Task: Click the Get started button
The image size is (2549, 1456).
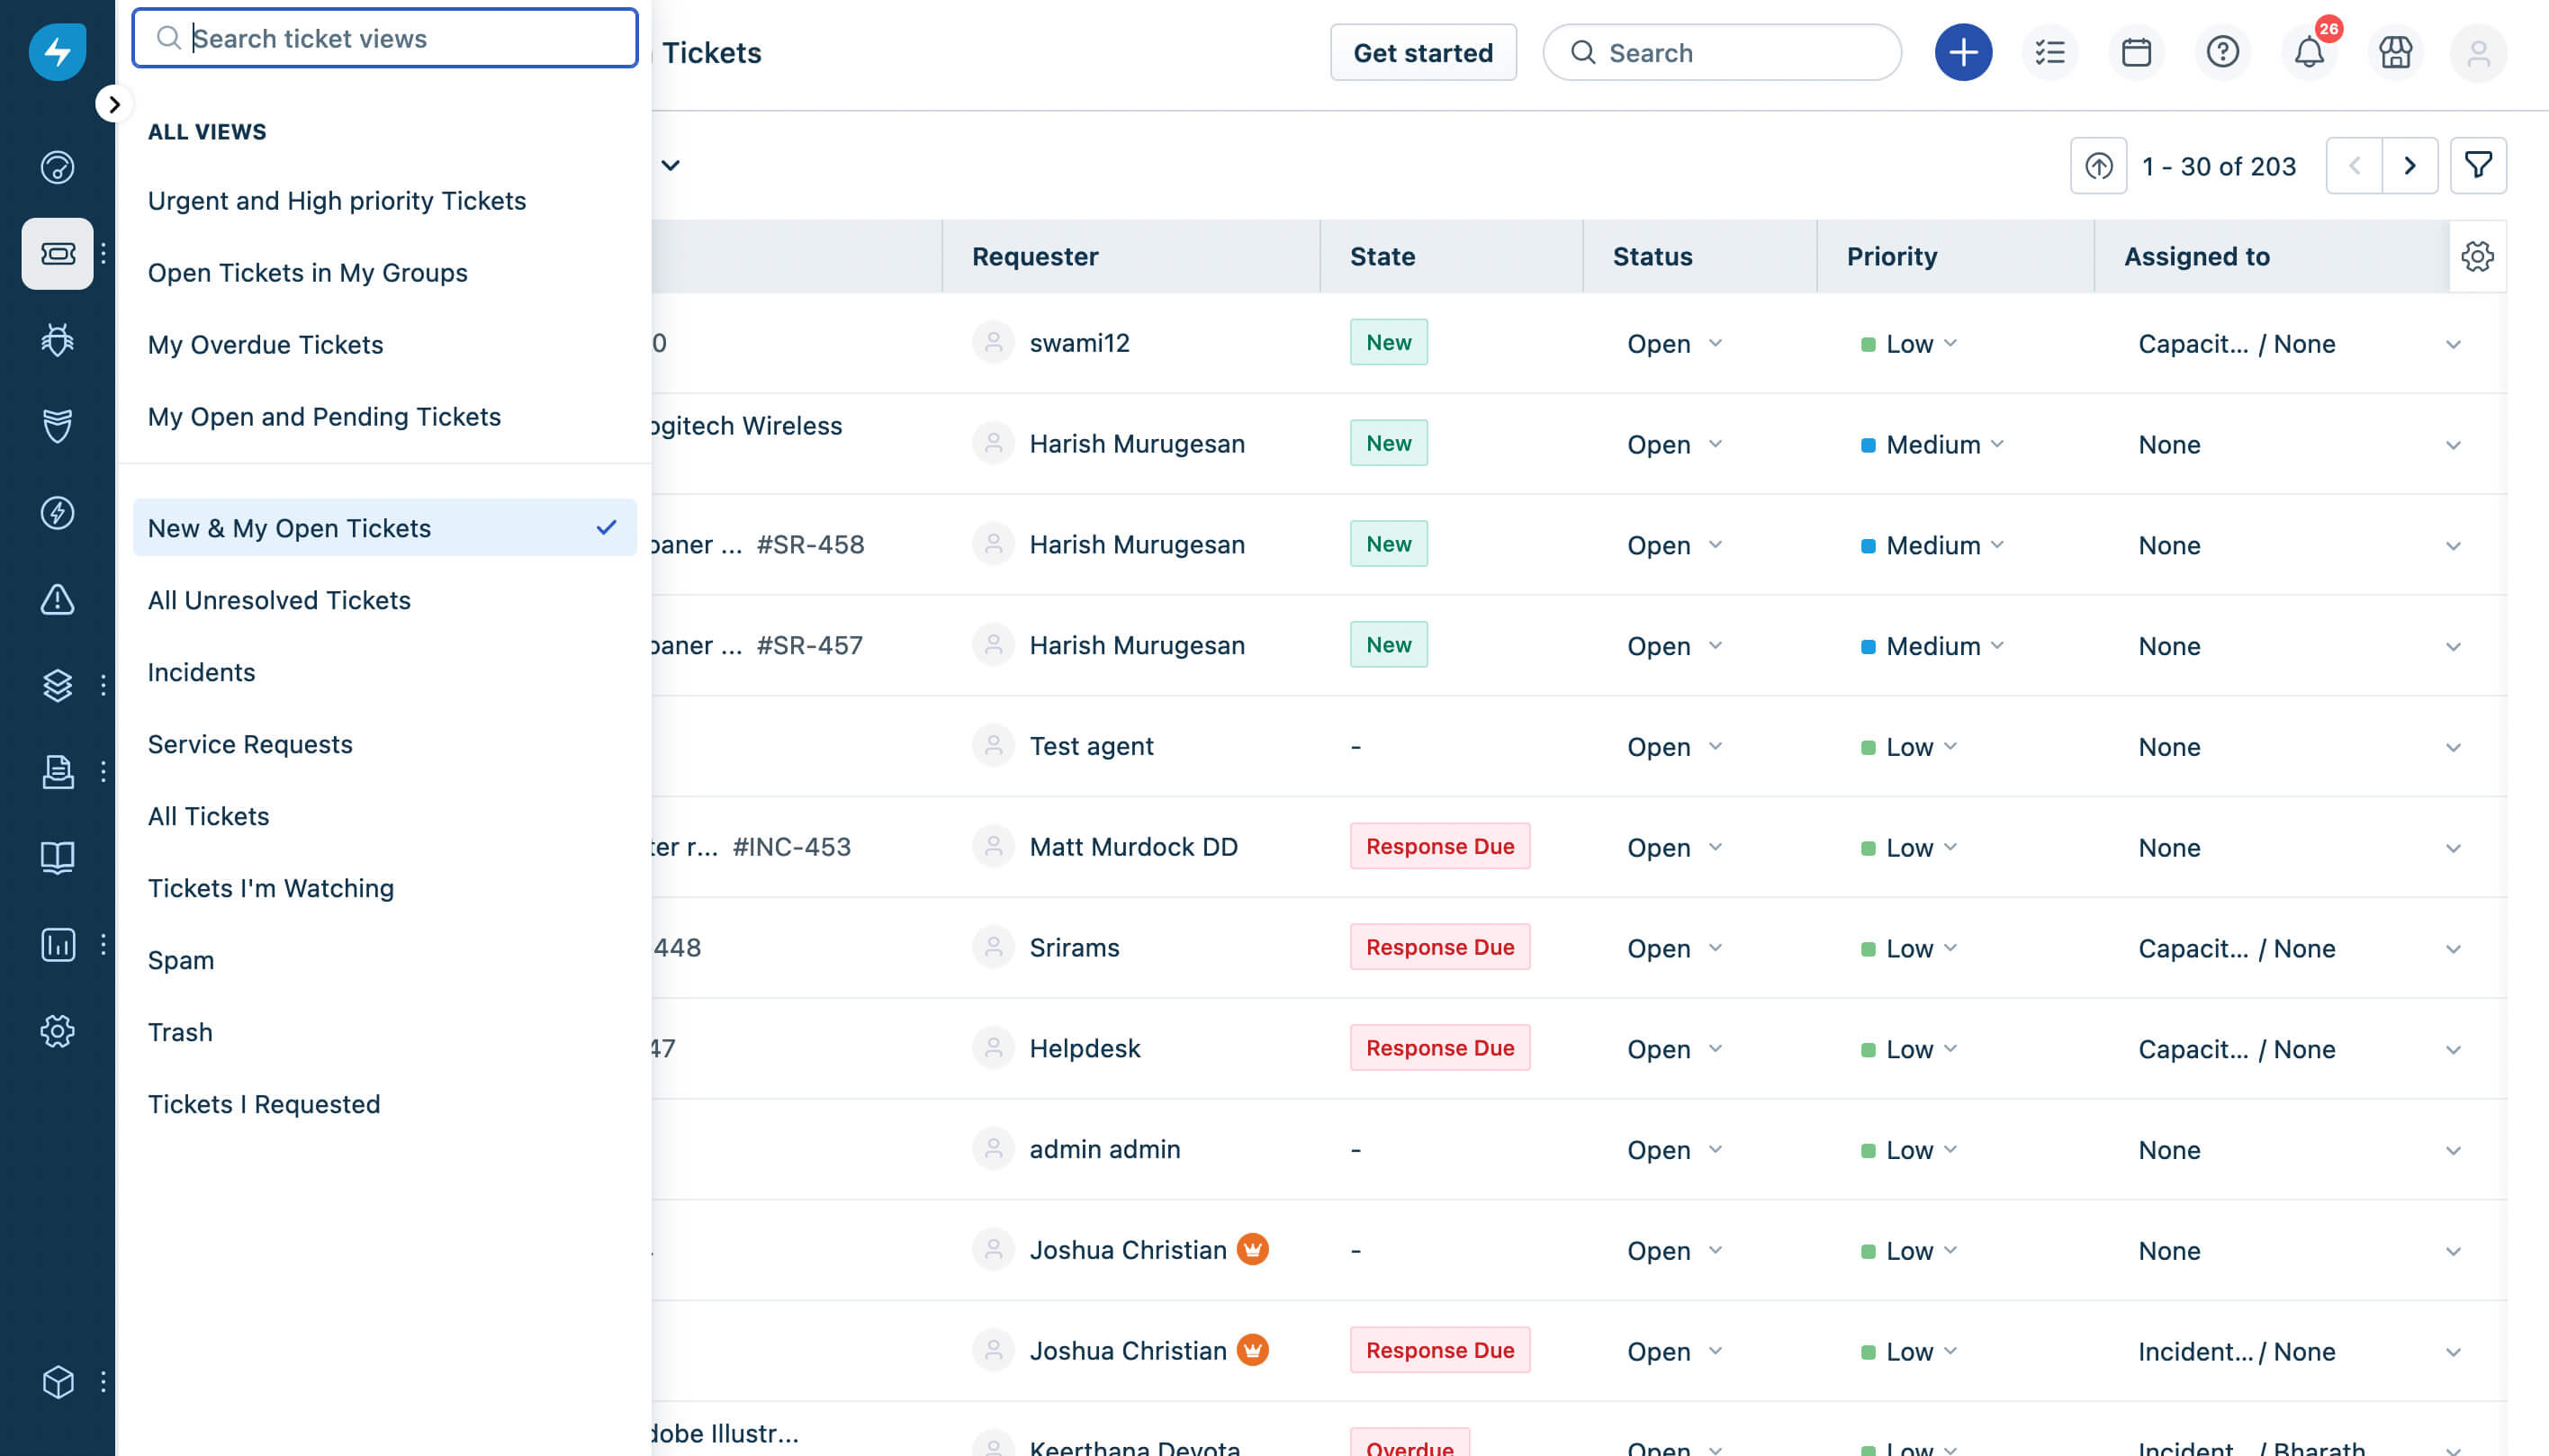Action: (1422, 53)
